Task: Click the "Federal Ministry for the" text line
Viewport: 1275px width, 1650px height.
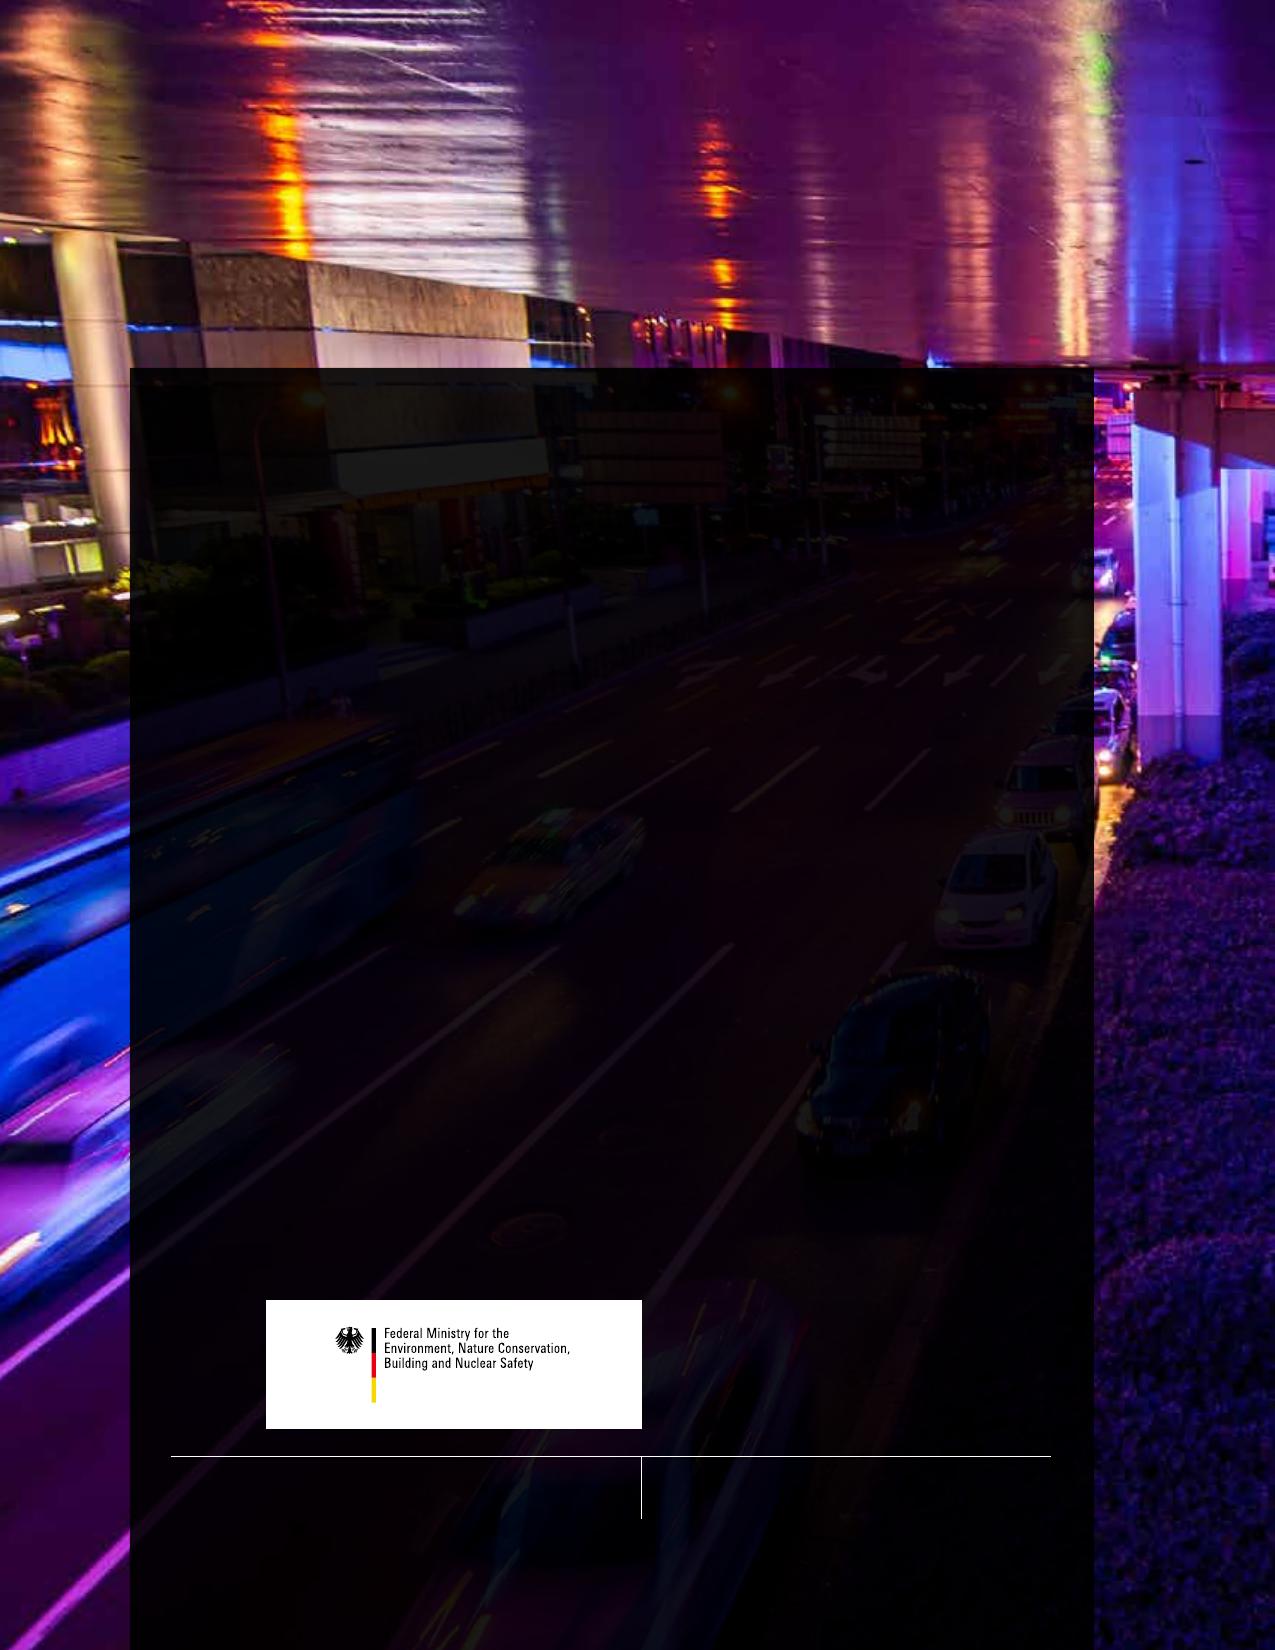Action: pos(446,1334)
